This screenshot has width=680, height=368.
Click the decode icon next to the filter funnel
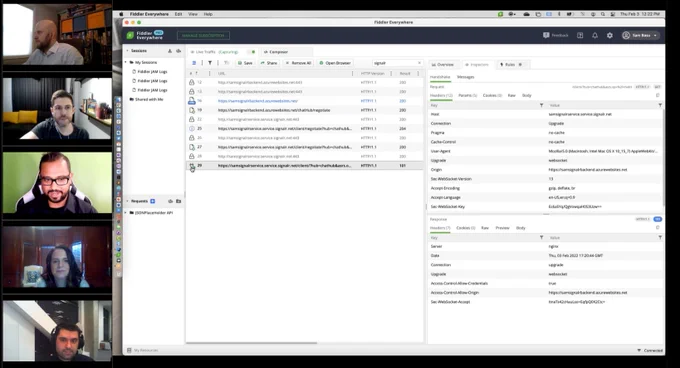[x=226, y=63]
